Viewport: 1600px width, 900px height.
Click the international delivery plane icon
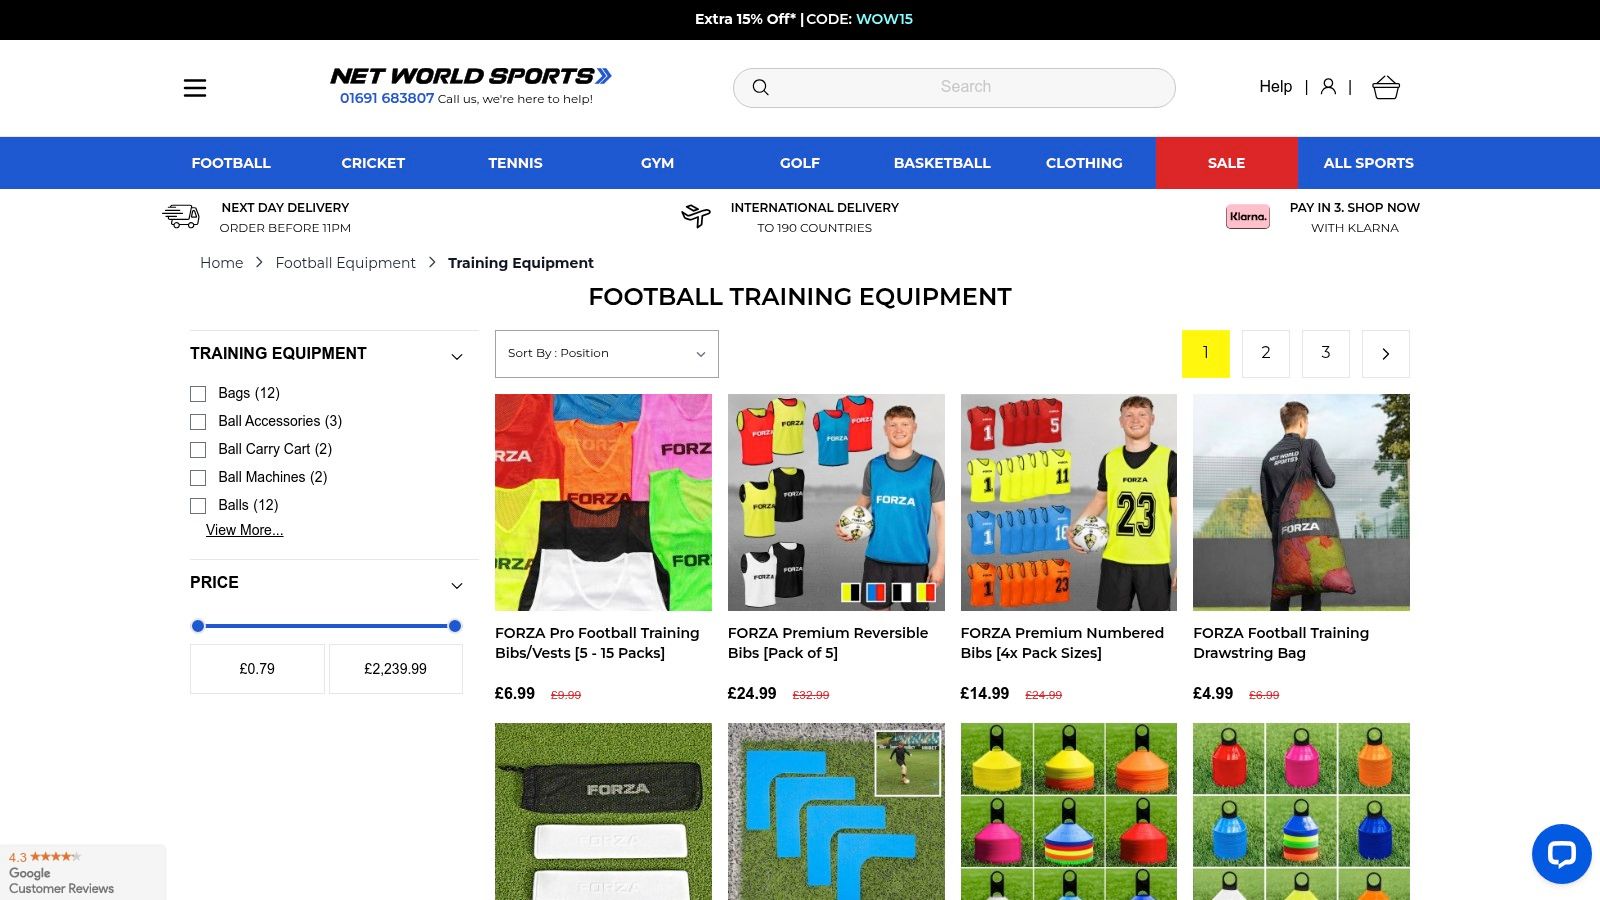[696, 215]
